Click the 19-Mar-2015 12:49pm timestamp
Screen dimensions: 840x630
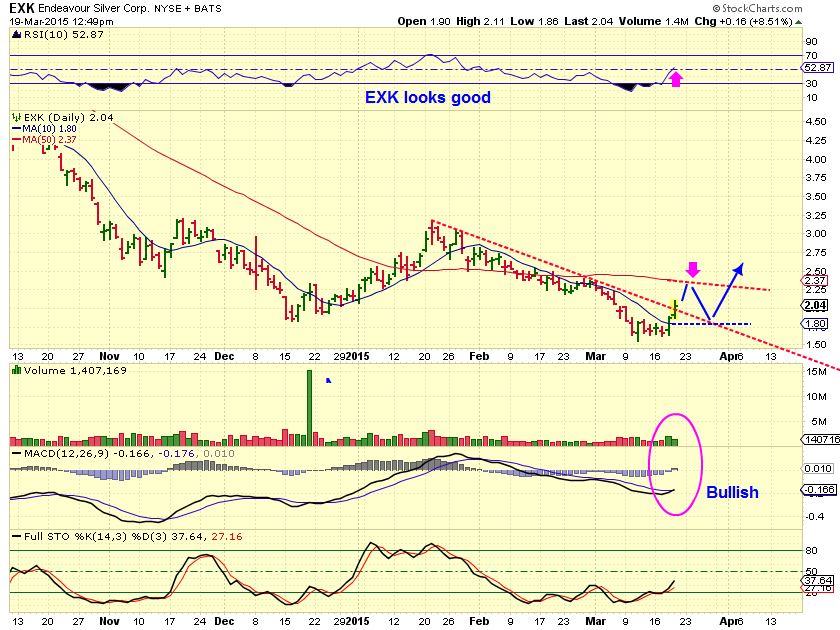[x=62, y=21]
